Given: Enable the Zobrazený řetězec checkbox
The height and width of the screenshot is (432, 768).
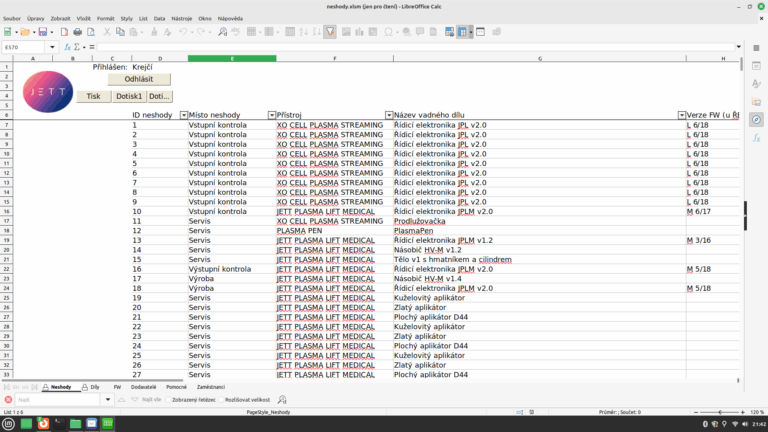Looking at the screenshot, I should 168,400.
